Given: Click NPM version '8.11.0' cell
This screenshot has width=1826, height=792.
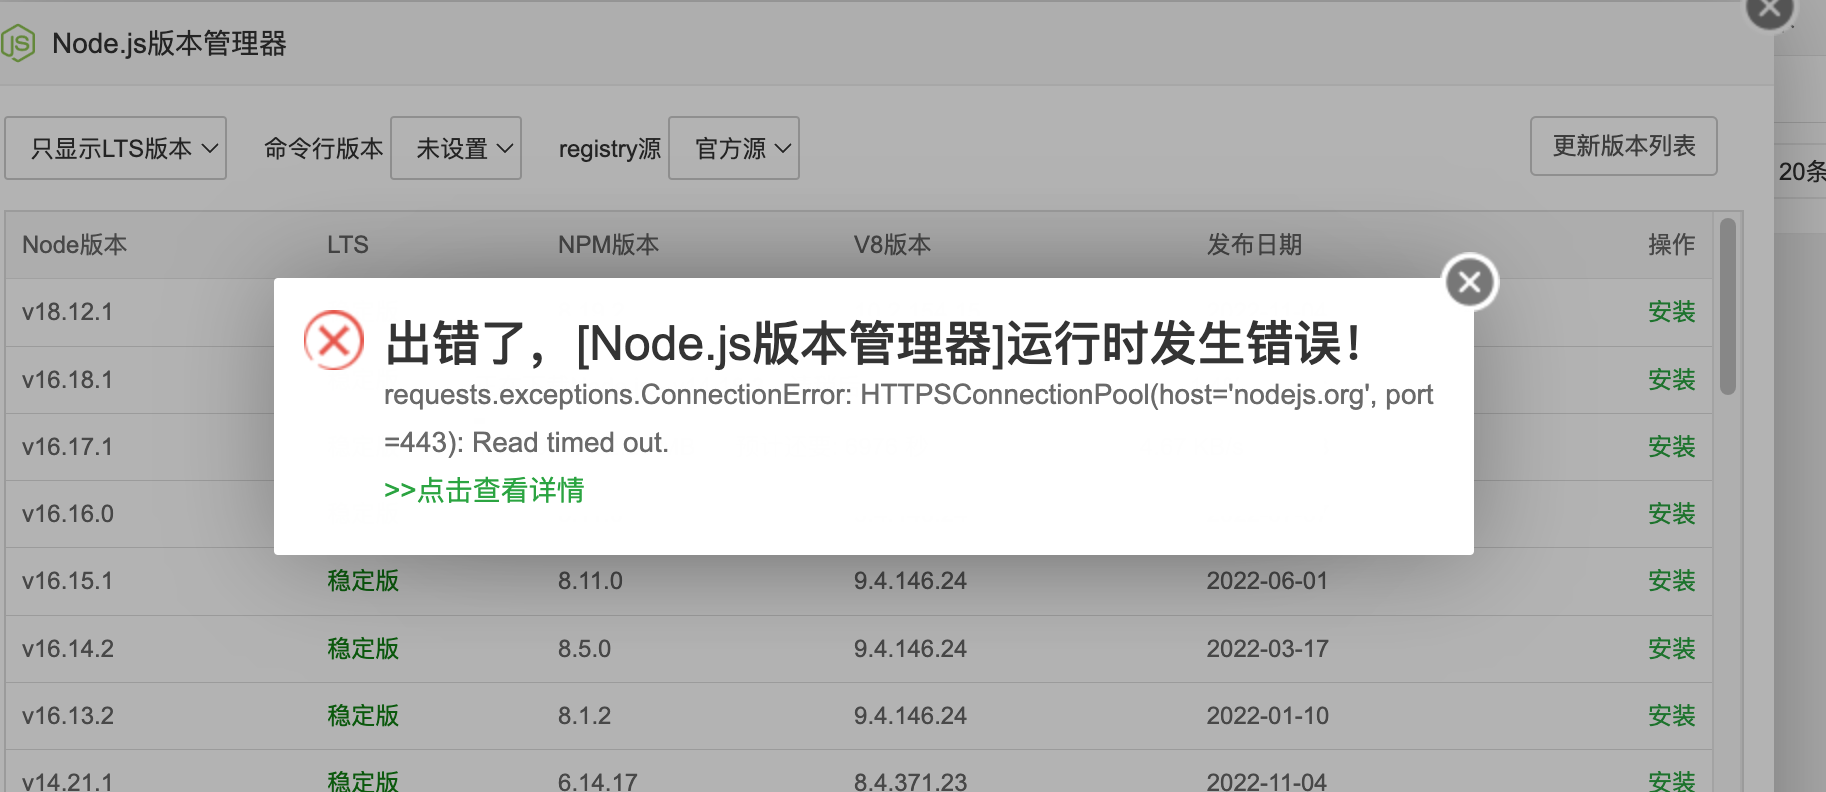Looking at the screenshot, I should pyautogui.click(x=590, y=581).
